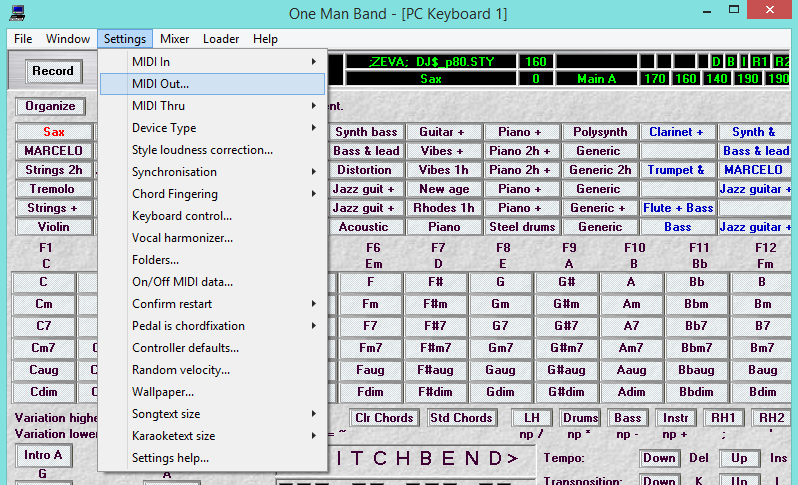Expand the Karaoketext size submenu
Image resolution: width=798 pixels, height=485 pixels.
click(x=212, y=436)
